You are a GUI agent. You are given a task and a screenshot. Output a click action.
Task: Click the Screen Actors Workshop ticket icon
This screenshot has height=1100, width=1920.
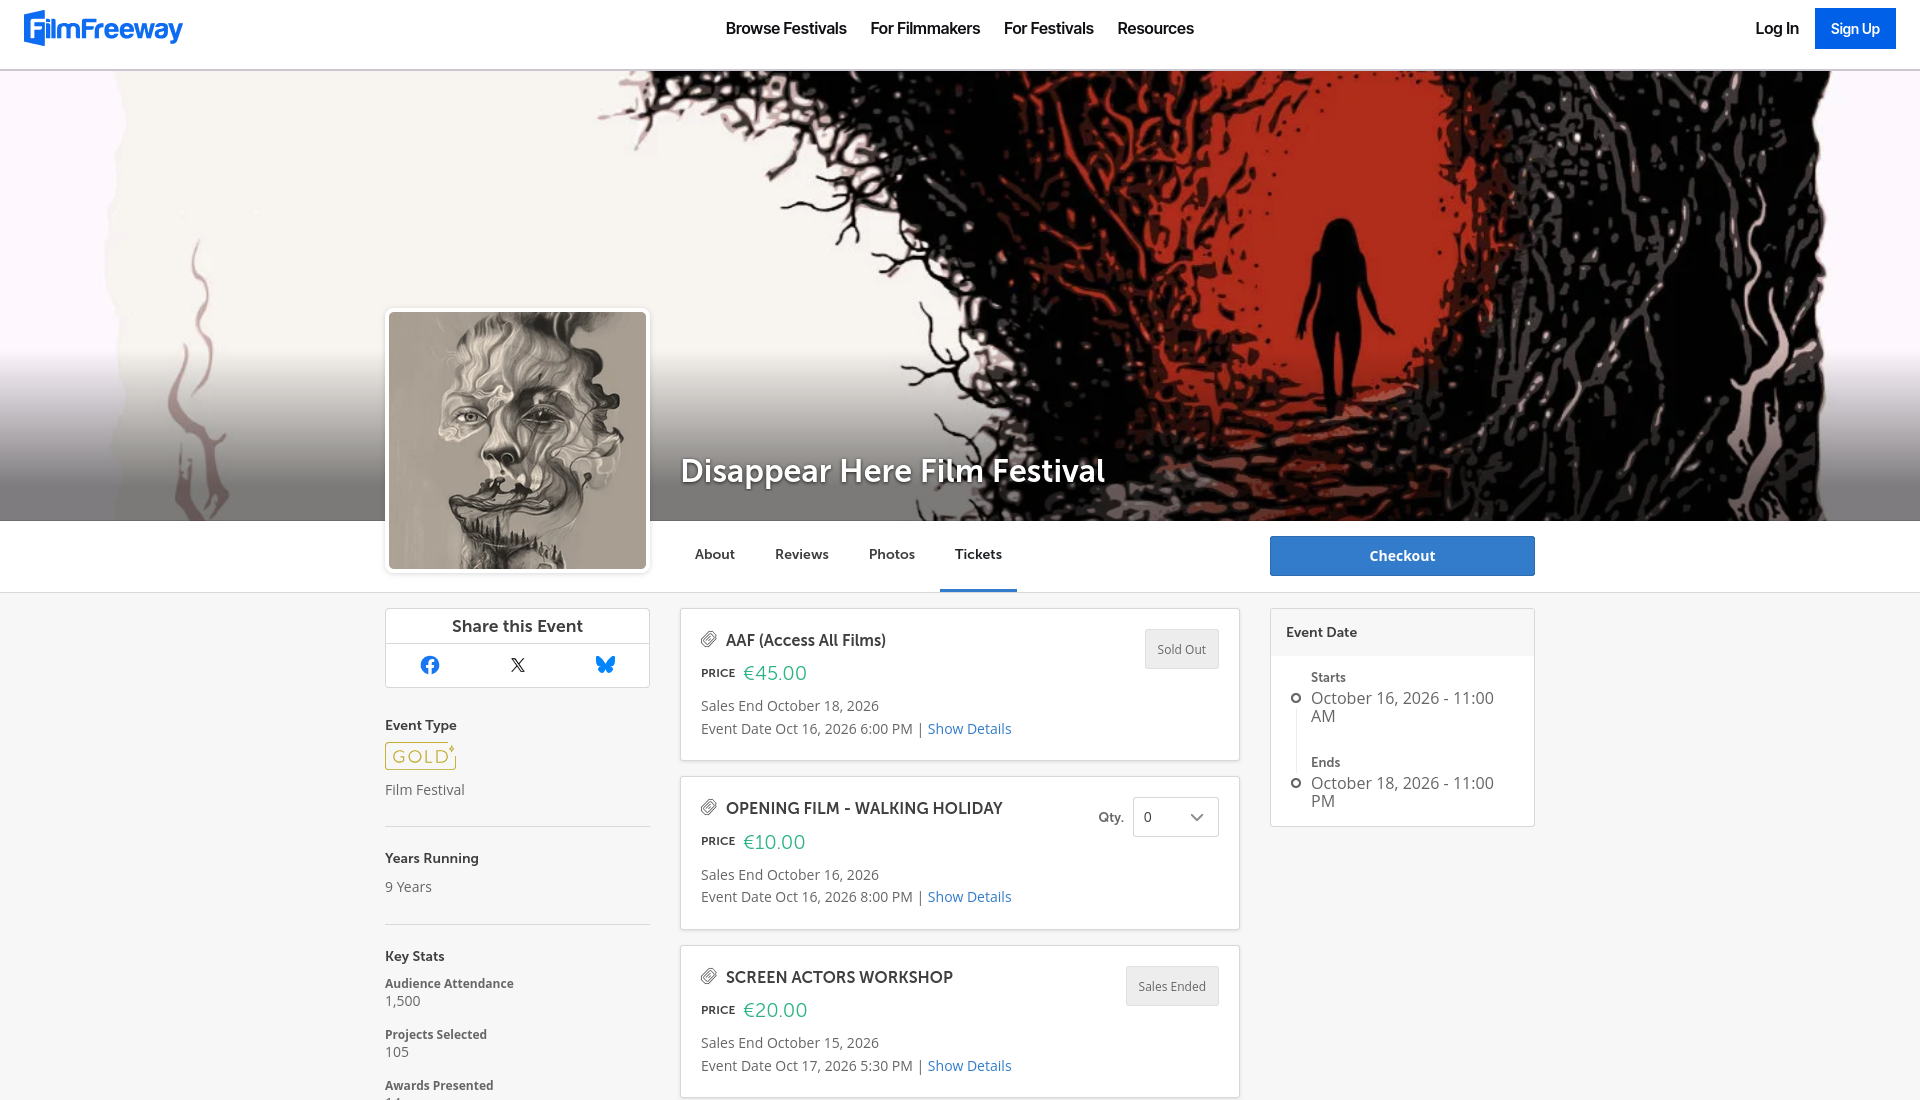coord(709,977)
